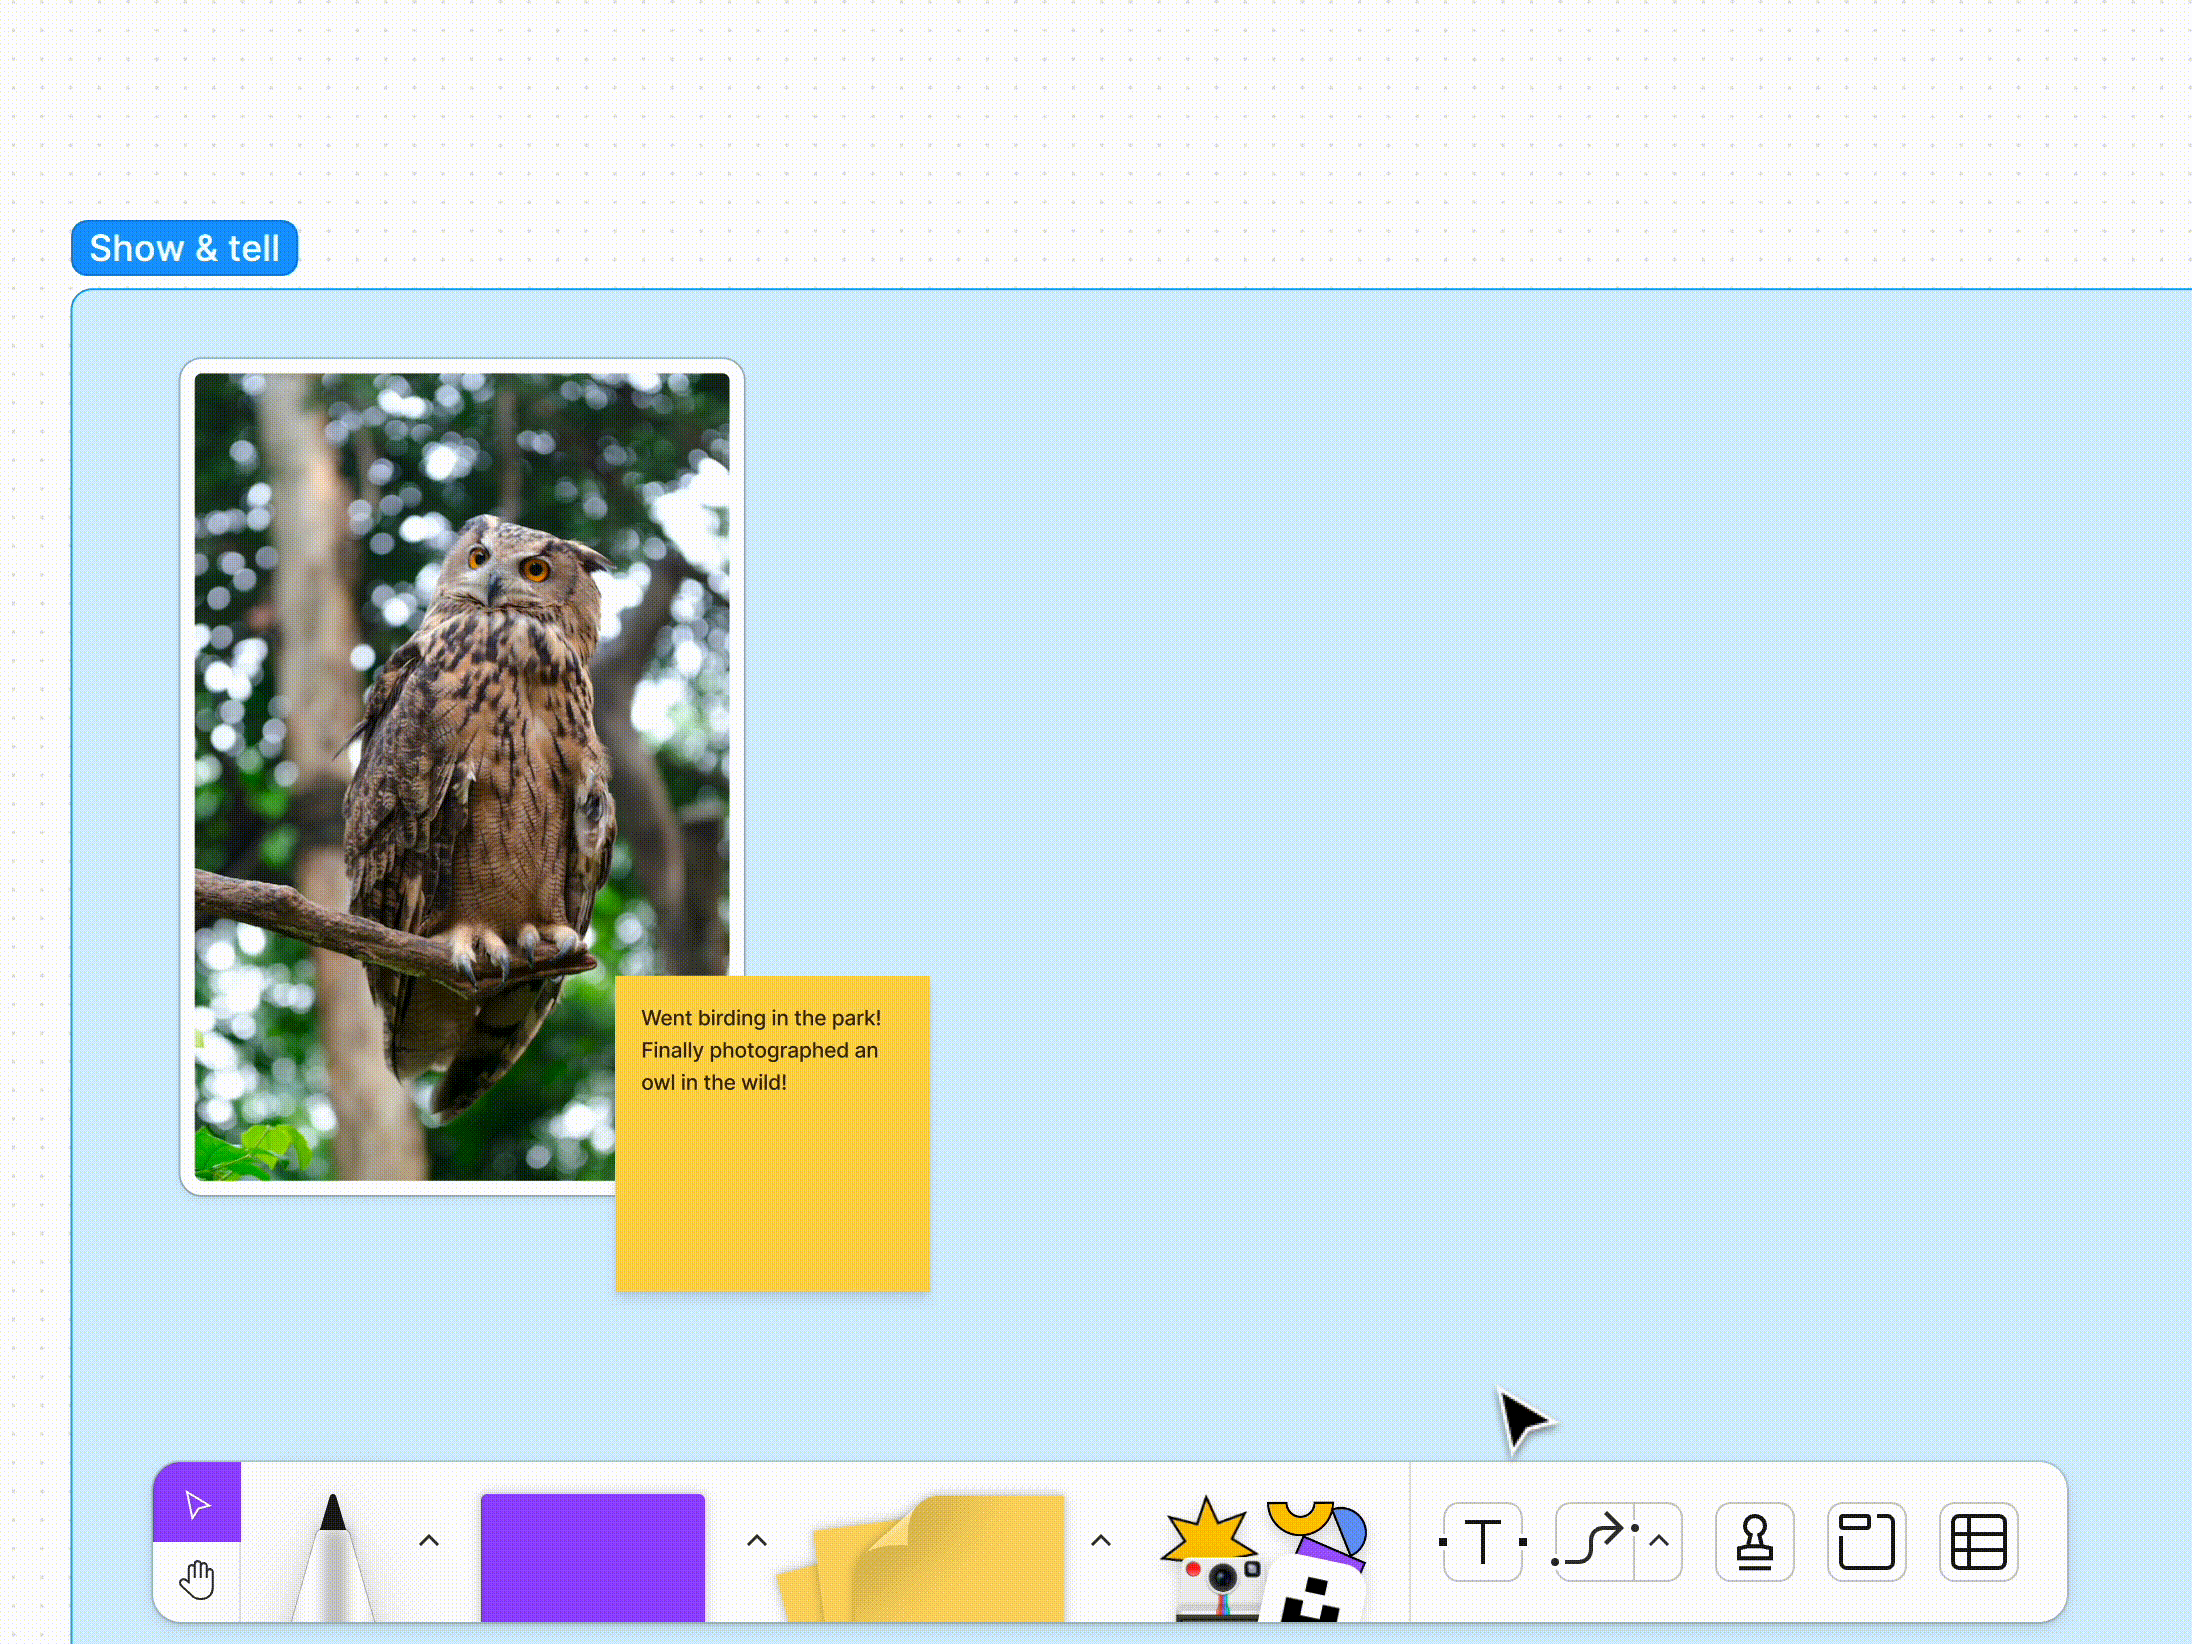Image resolution: width=2192 pixels, height=1644 pixels.
Task: Select the Section tool
Action: tap(1866, 1541)
